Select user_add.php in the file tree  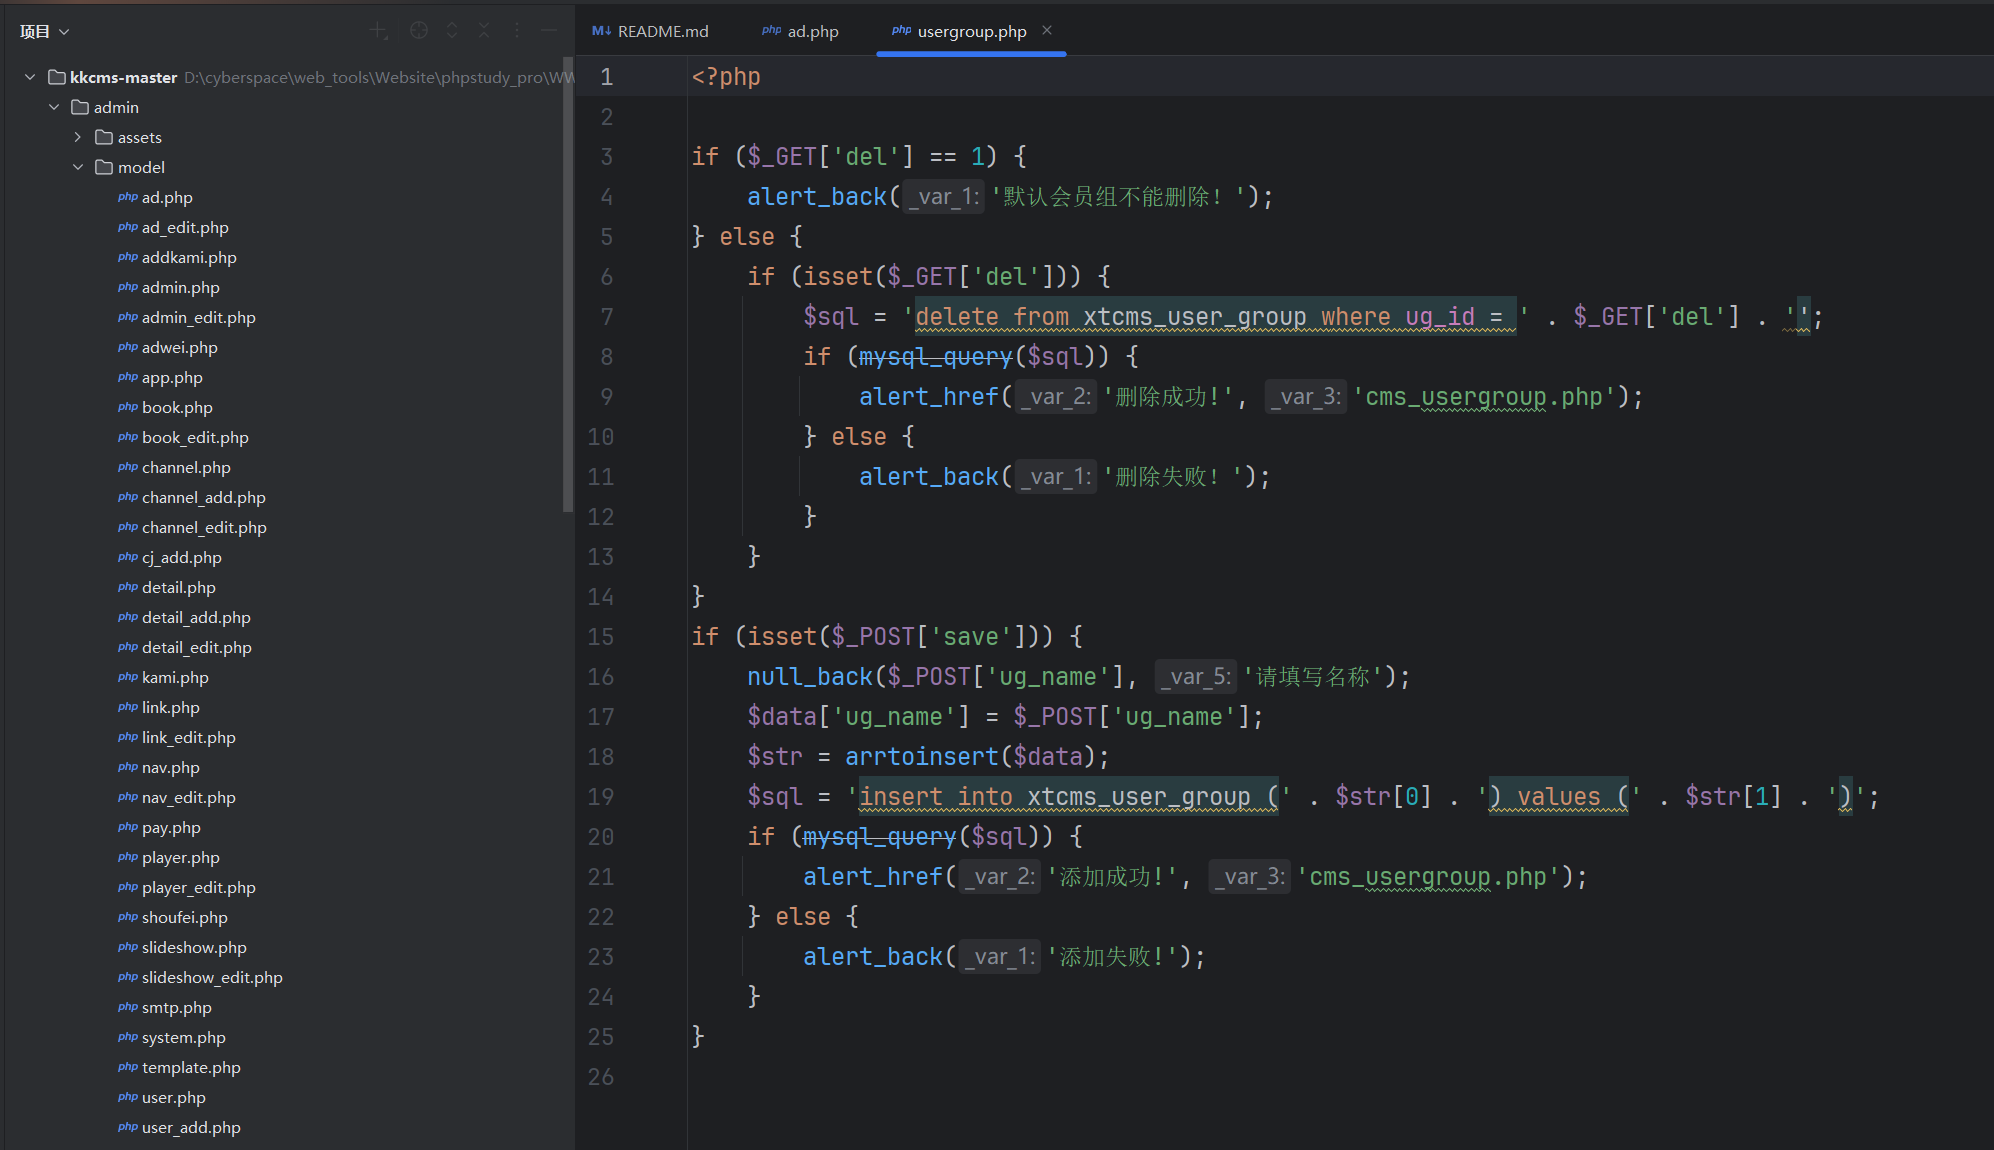(x=191, y=1127)
